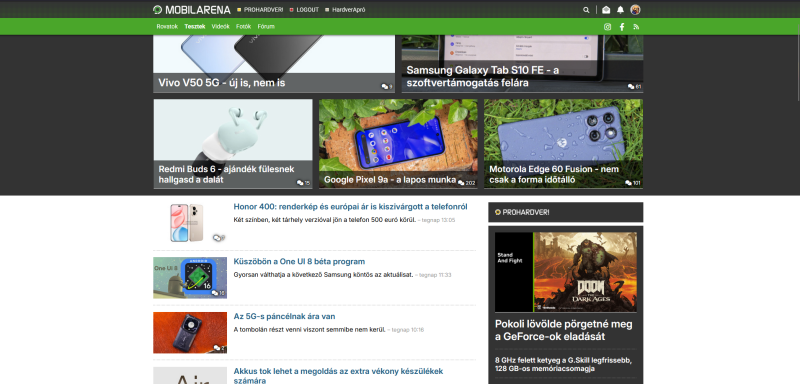Viewport: 800px width, 384px height.
Task: Open Pokoli lövölde pörgetné meg headline
Action: pos(564,330)
